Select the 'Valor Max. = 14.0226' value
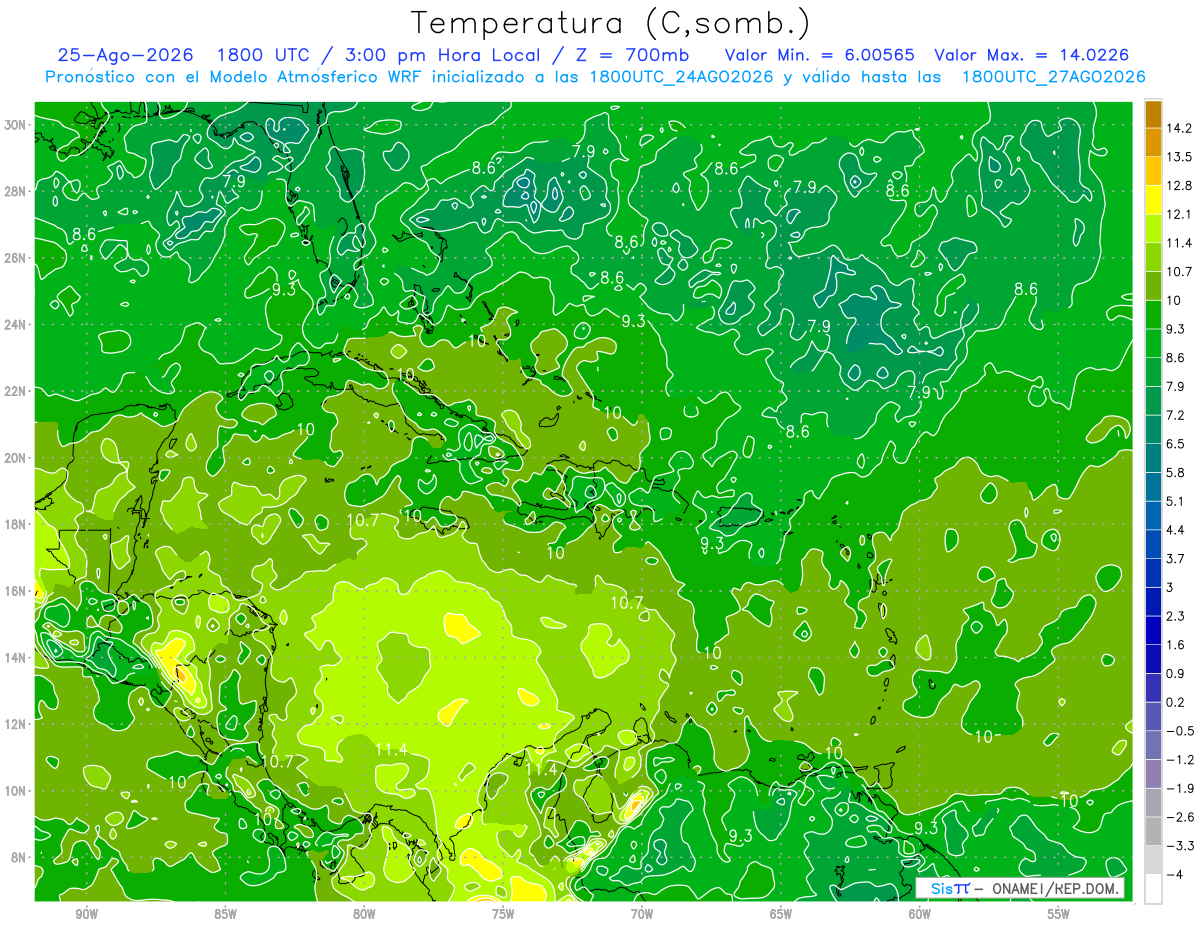The image size is (1200, 927). pyautogui.click(x=1033, y=55)
